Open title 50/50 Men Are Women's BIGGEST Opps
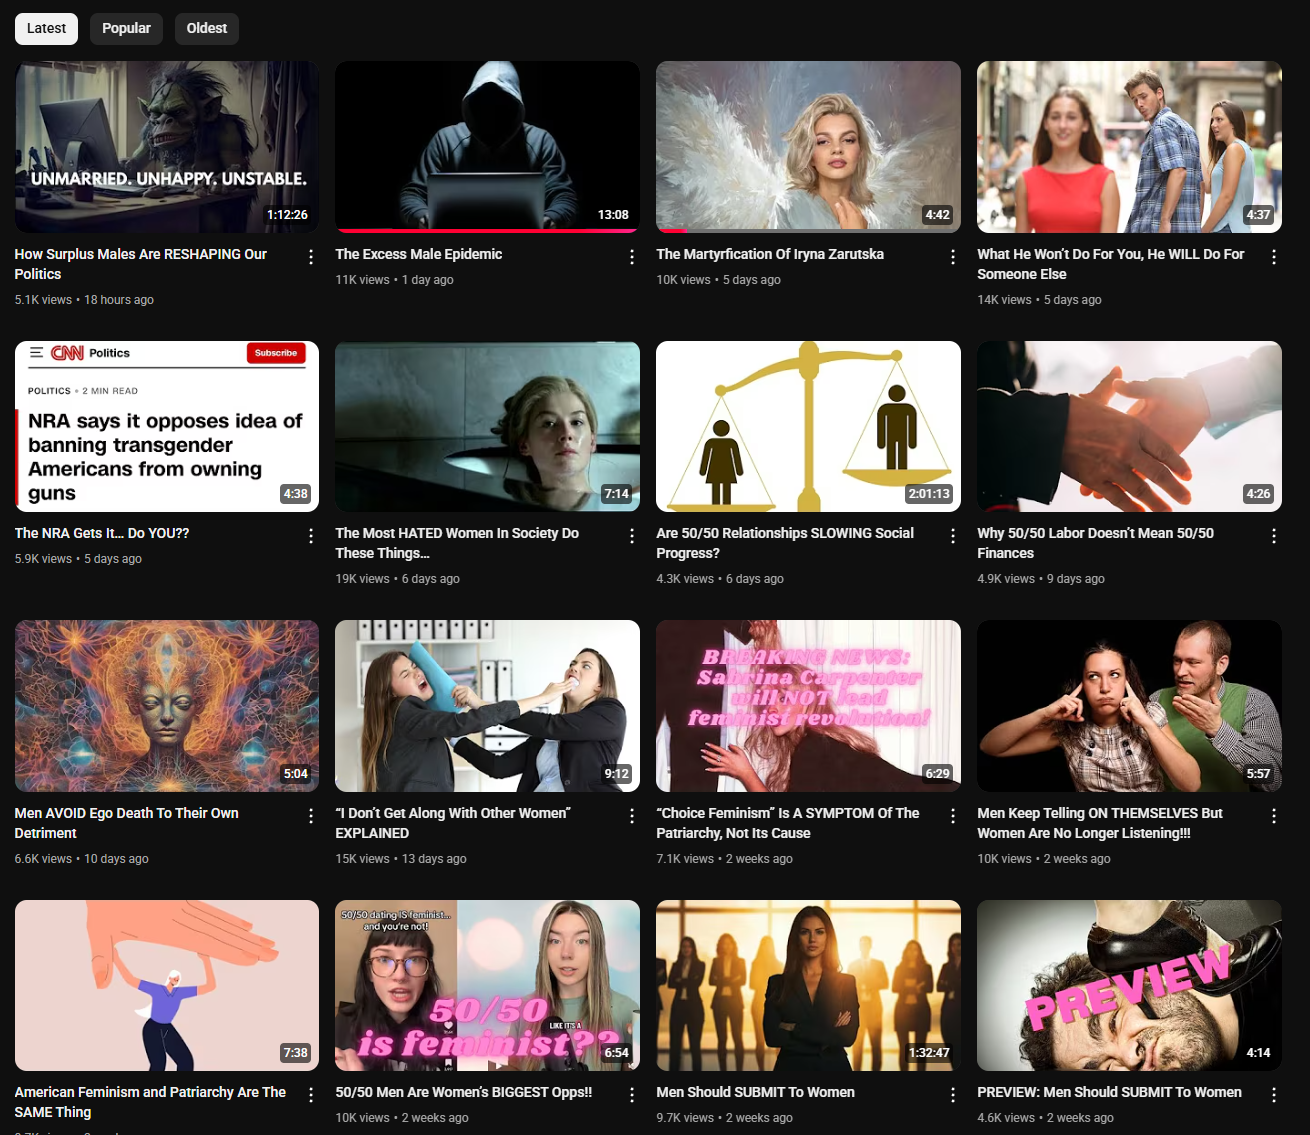The height and width of the screenshot is (1135, 1310). [x=464, y=1092]
